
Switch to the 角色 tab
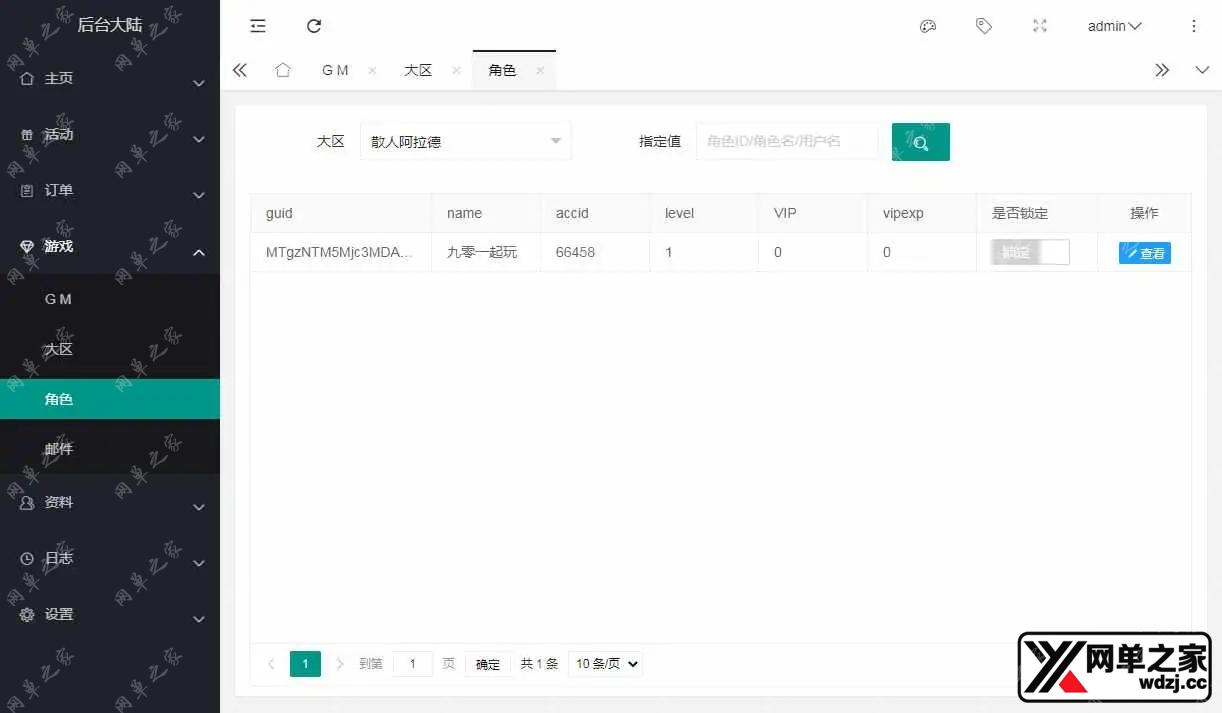[x=502, y=70]
